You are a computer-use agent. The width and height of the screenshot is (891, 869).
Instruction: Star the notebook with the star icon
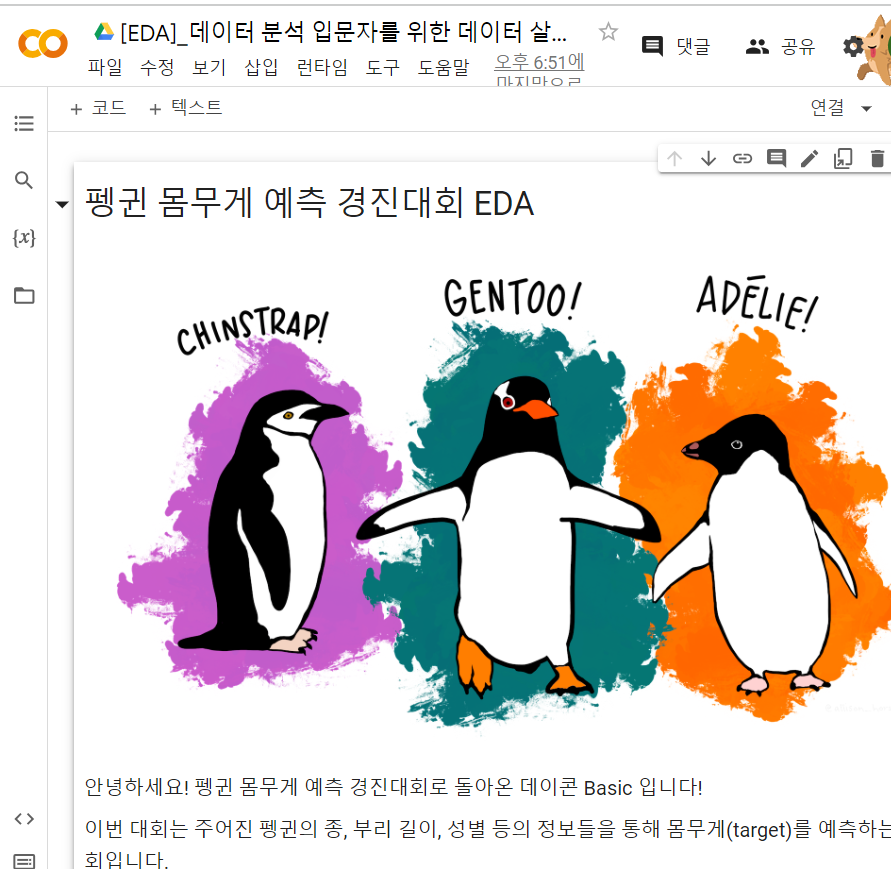click(x=608, y=31)
